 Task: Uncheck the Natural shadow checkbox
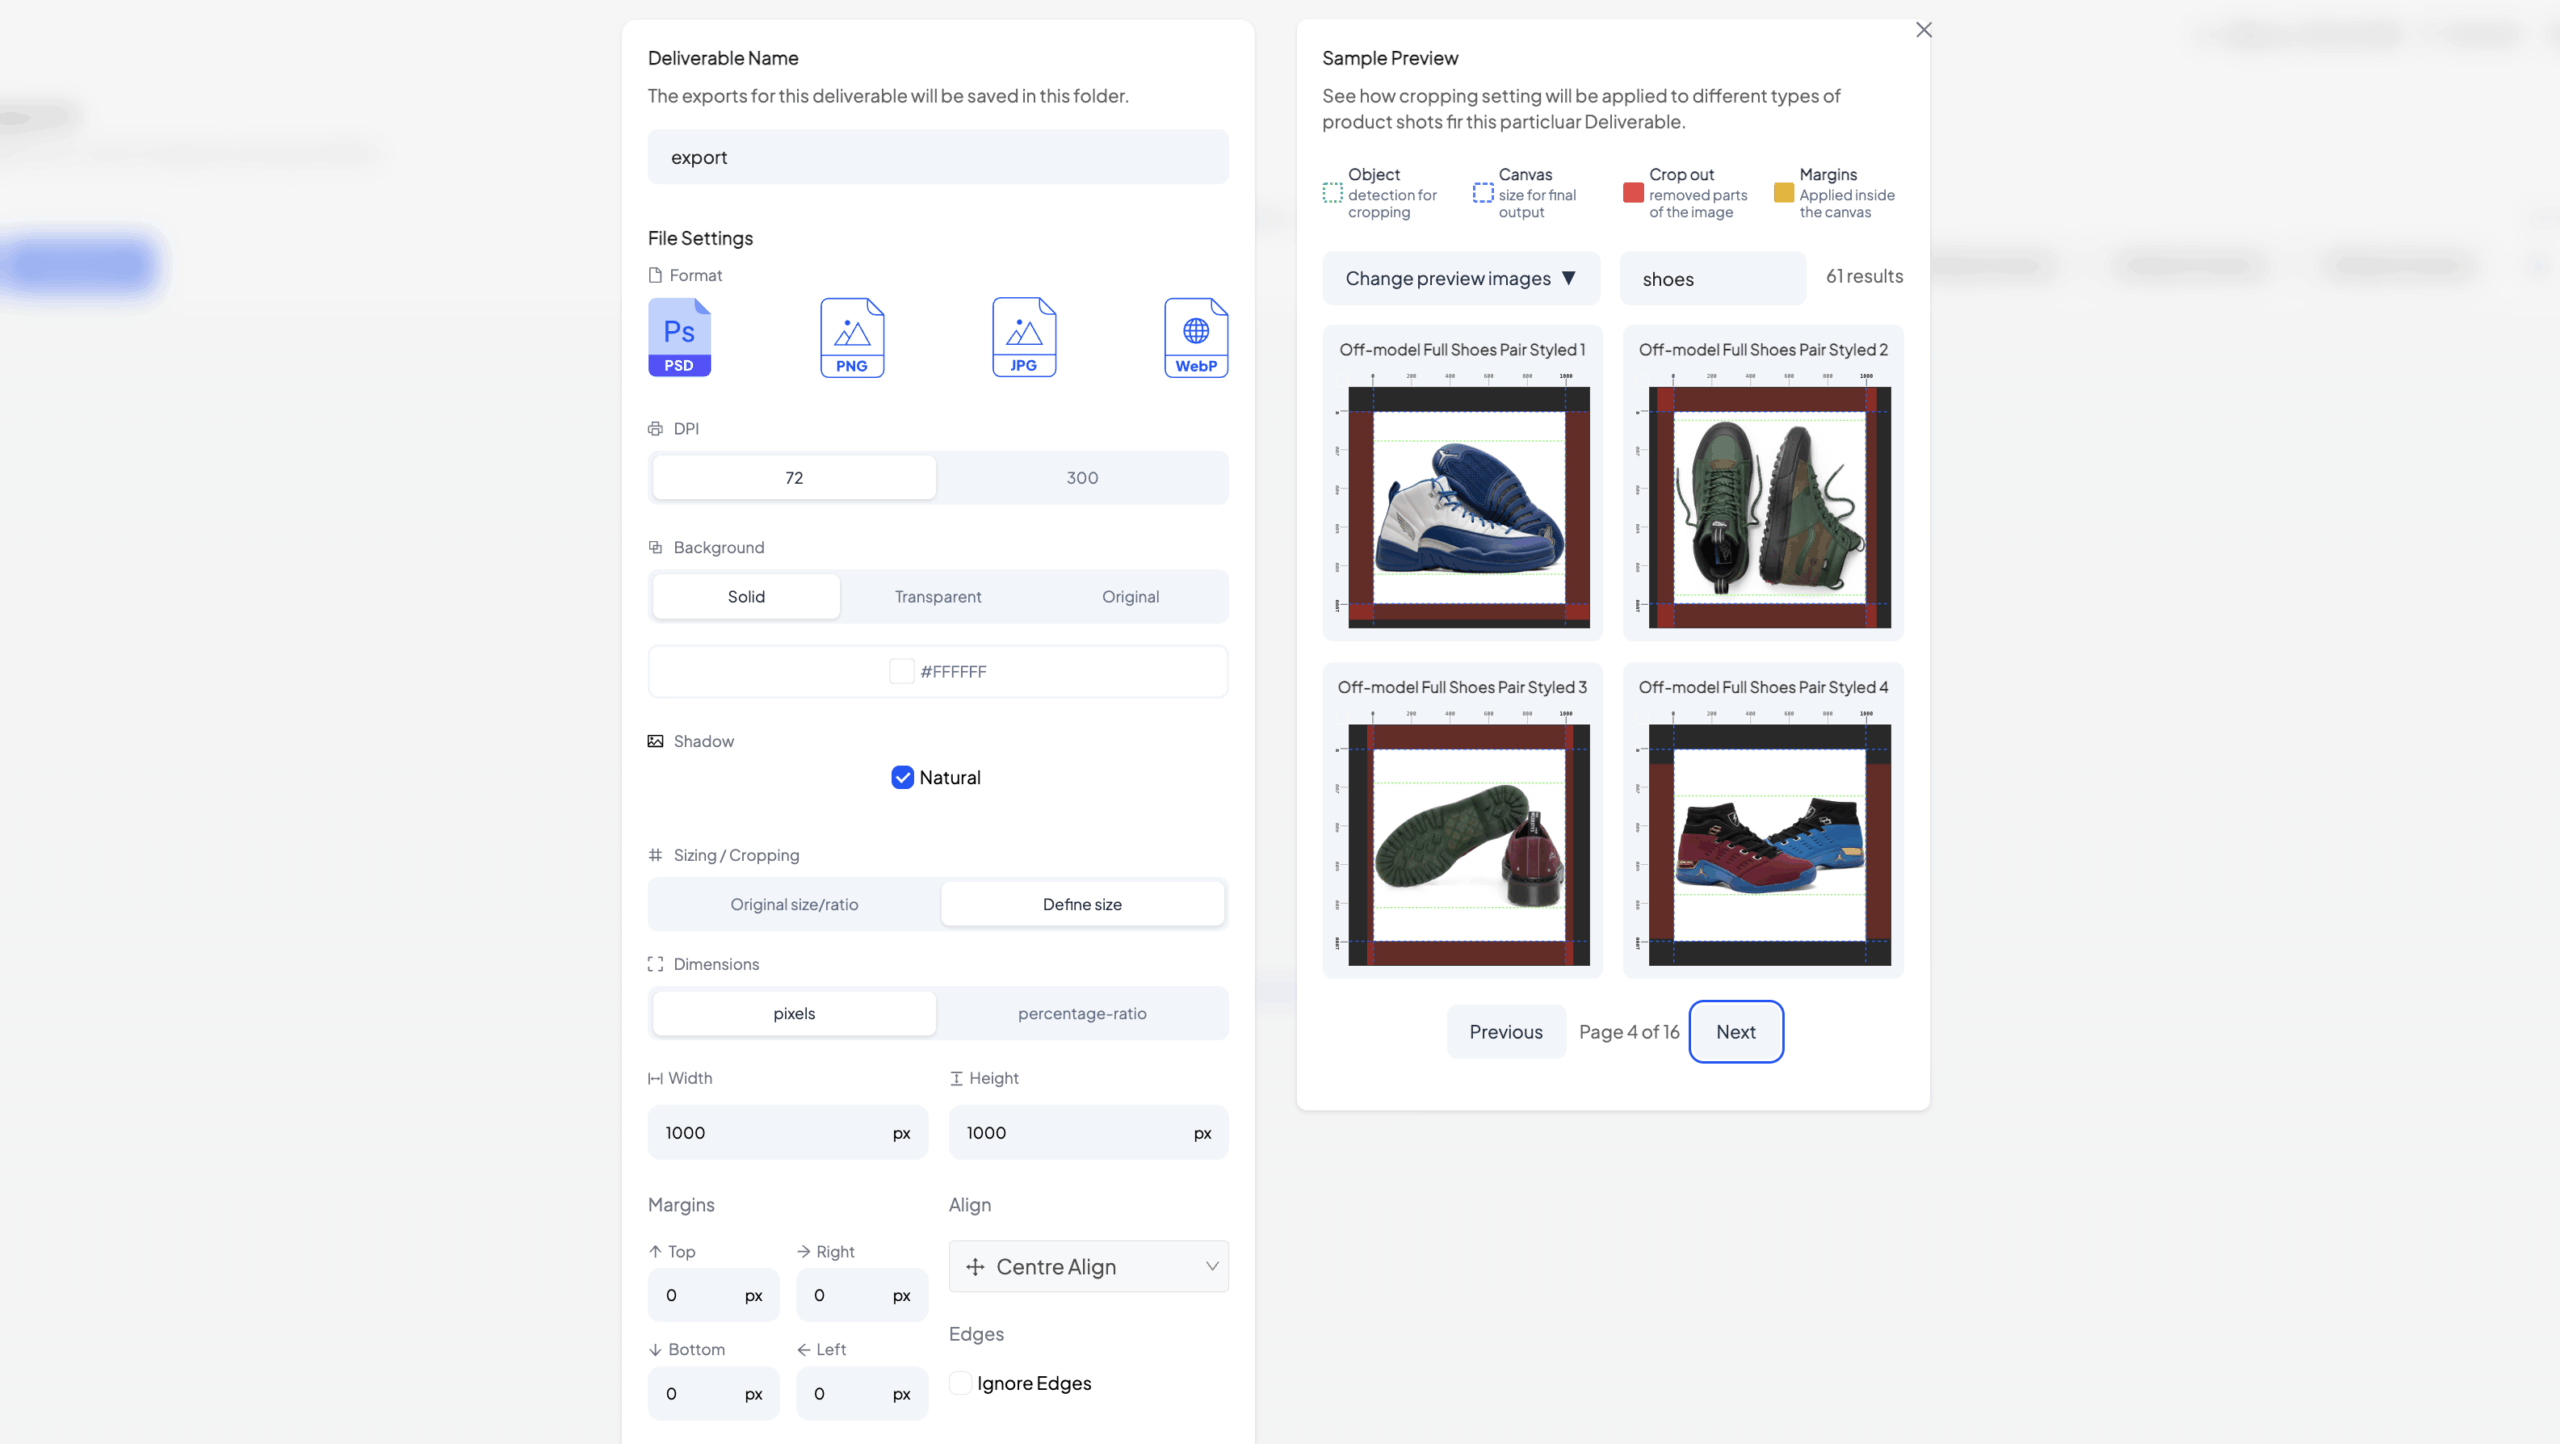[902, 778]
